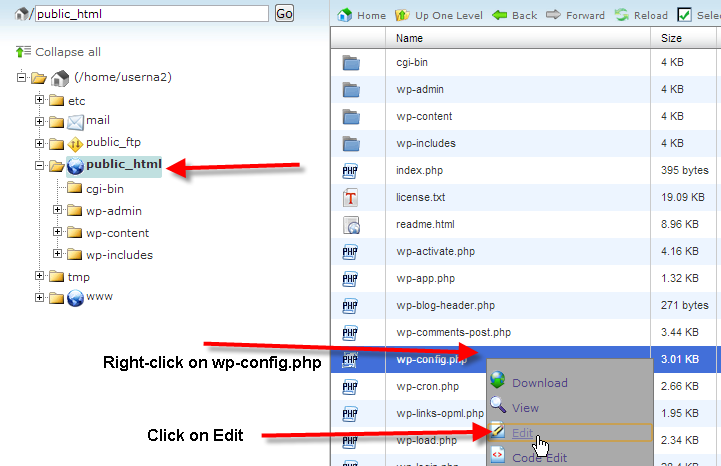Sort by the Size column header
Image resolution: width=721 pixels, height=466 pixels.
pos(684,38)
